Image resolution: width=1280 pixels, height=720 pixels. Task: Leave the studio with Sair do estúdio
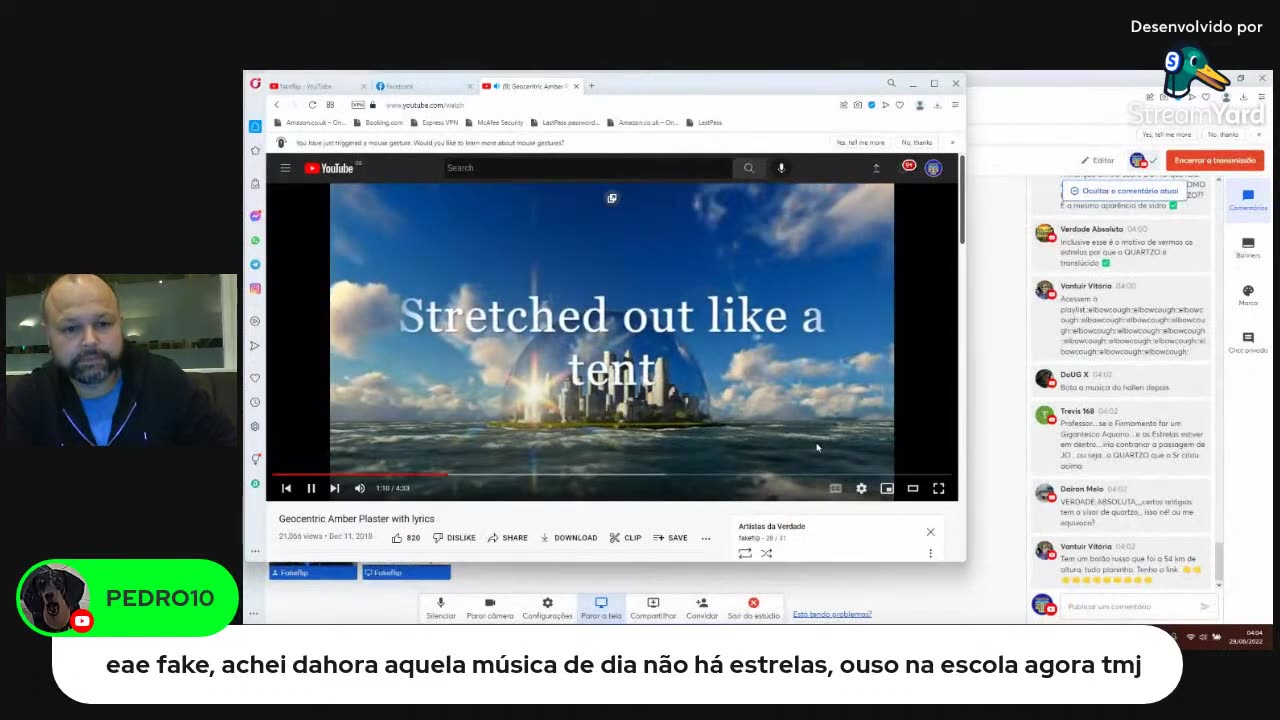(753, 608)
